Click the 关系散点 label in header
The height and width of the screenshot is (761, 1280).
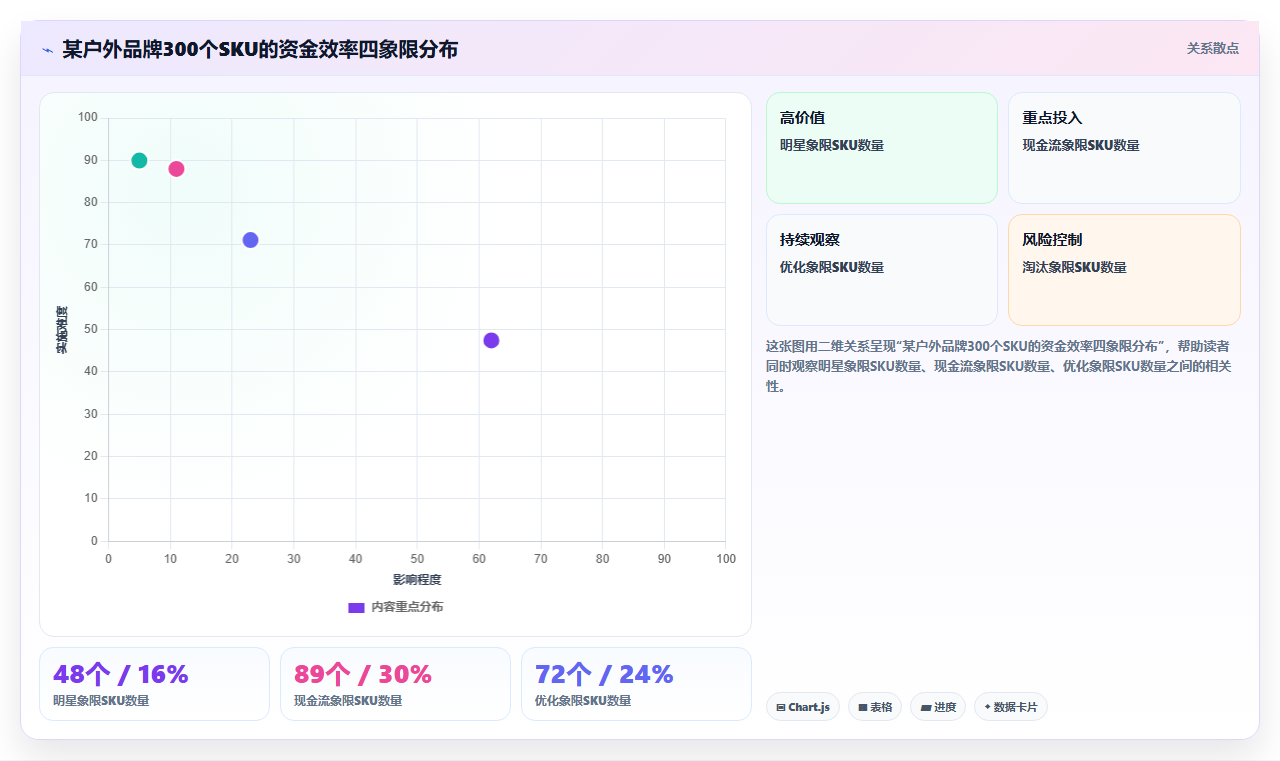[1212, 48]
